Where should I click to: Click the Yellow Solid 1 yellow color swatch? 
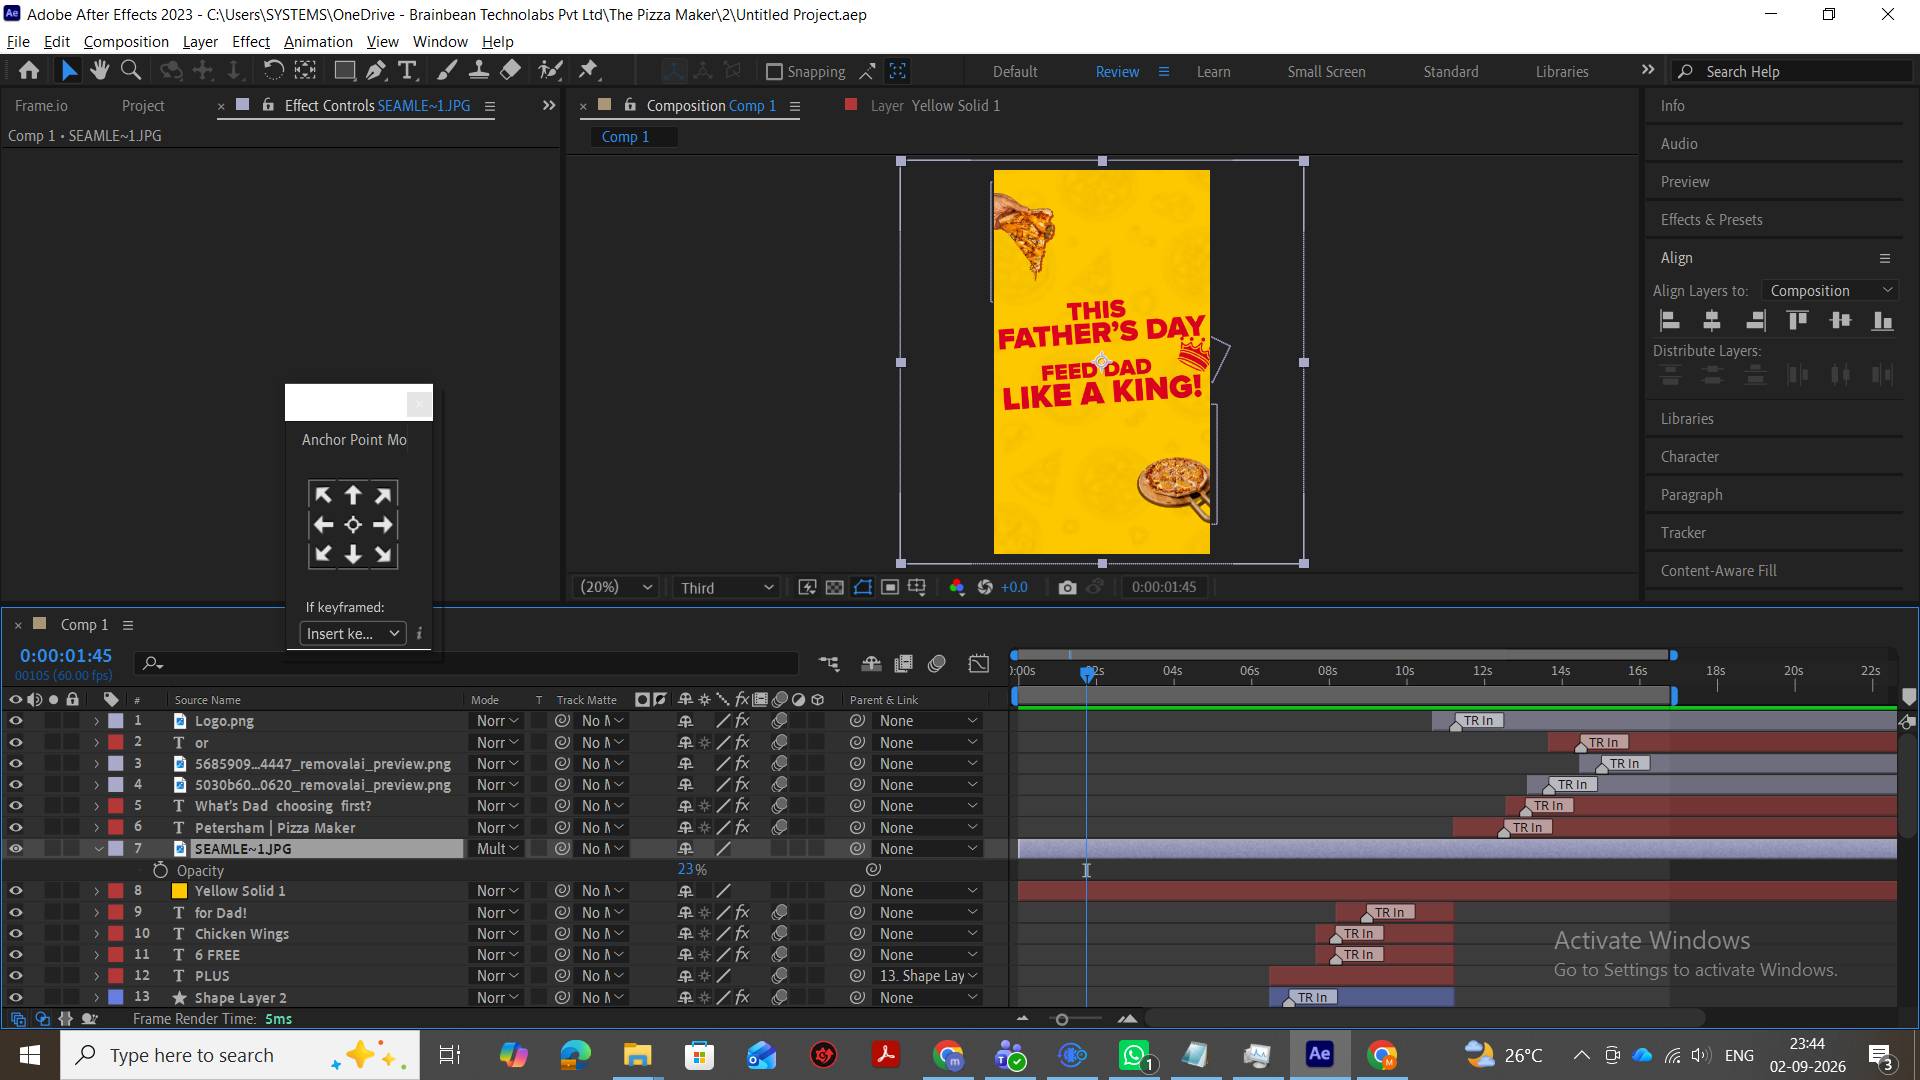(180, 890)
